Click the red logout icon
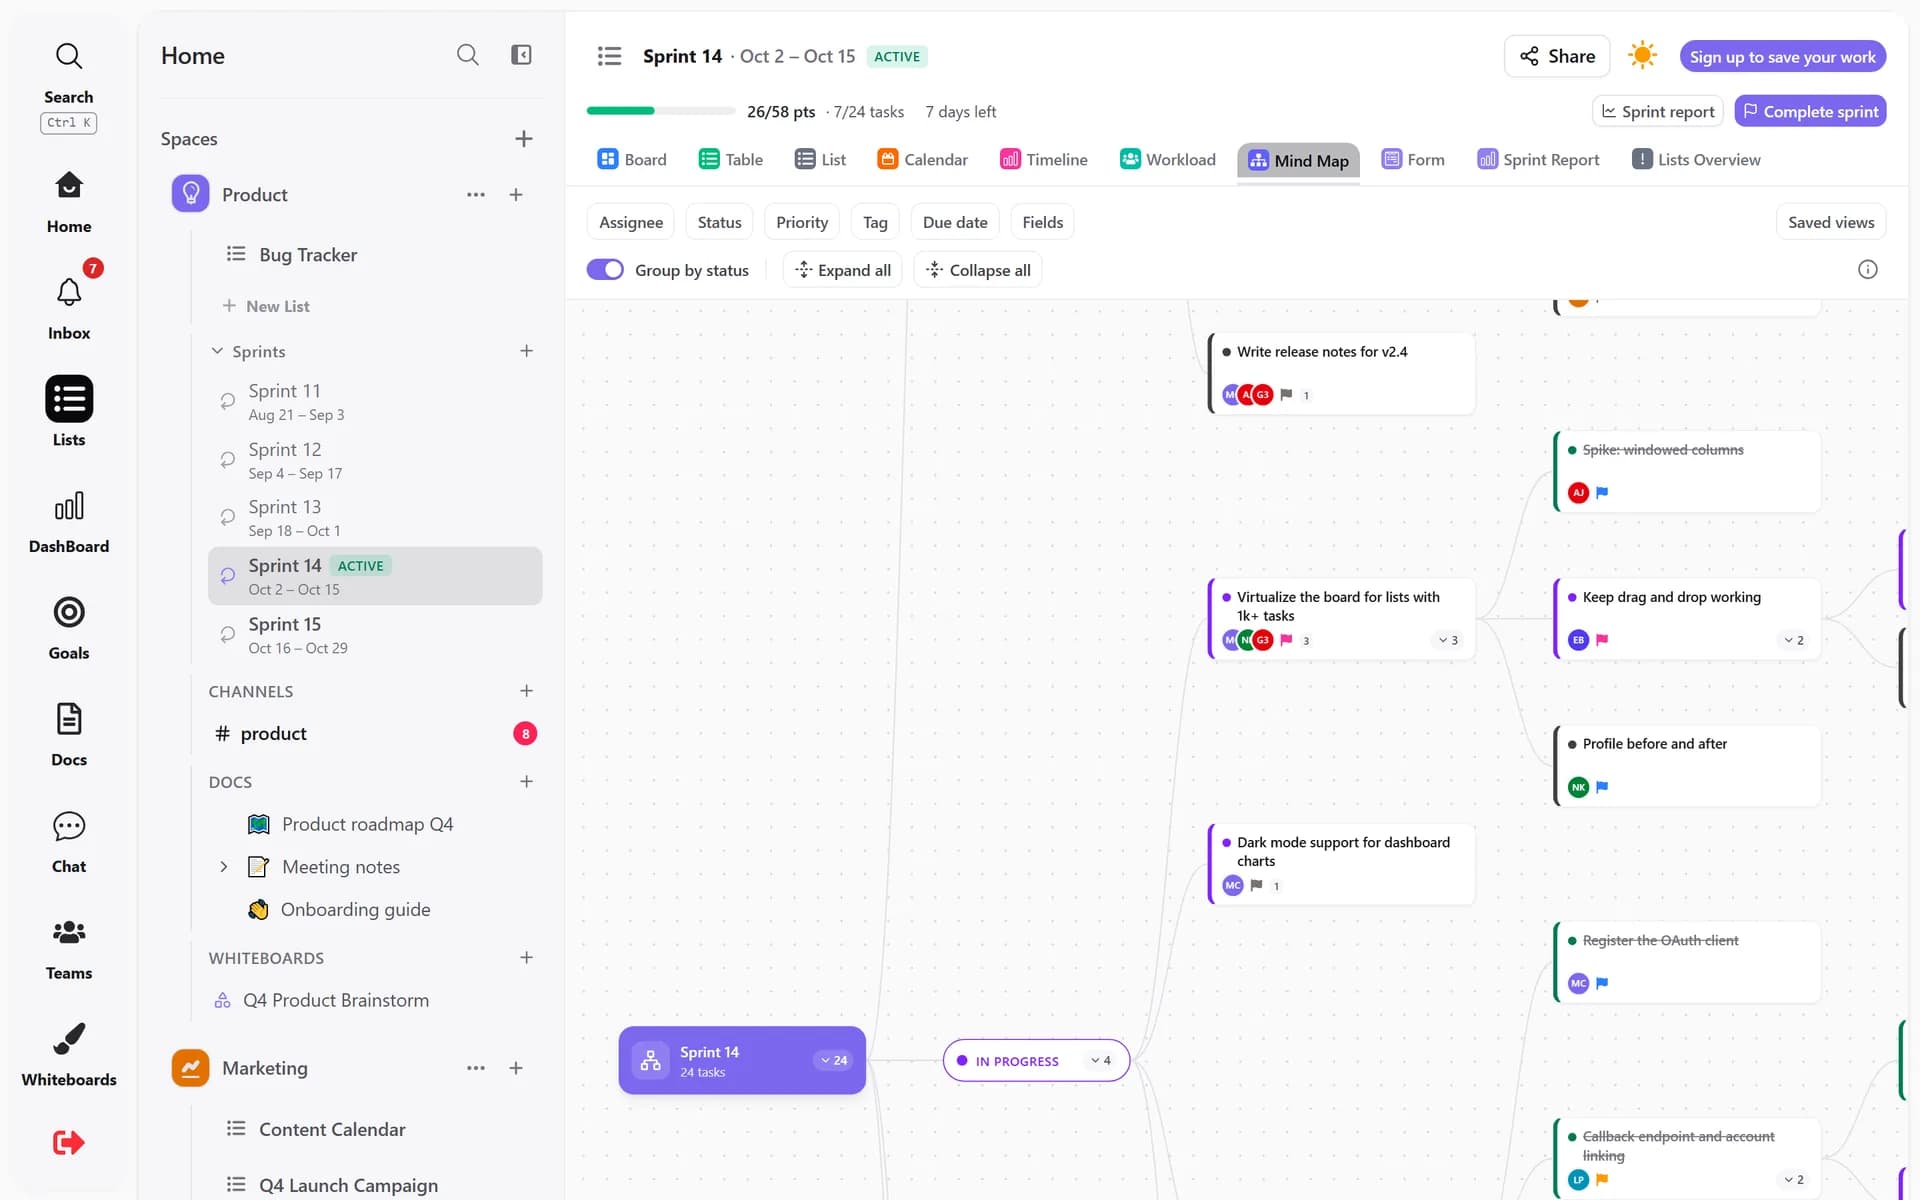Image resolution: width=1920 pixels, height=1200 pixels. [68, 1142]
